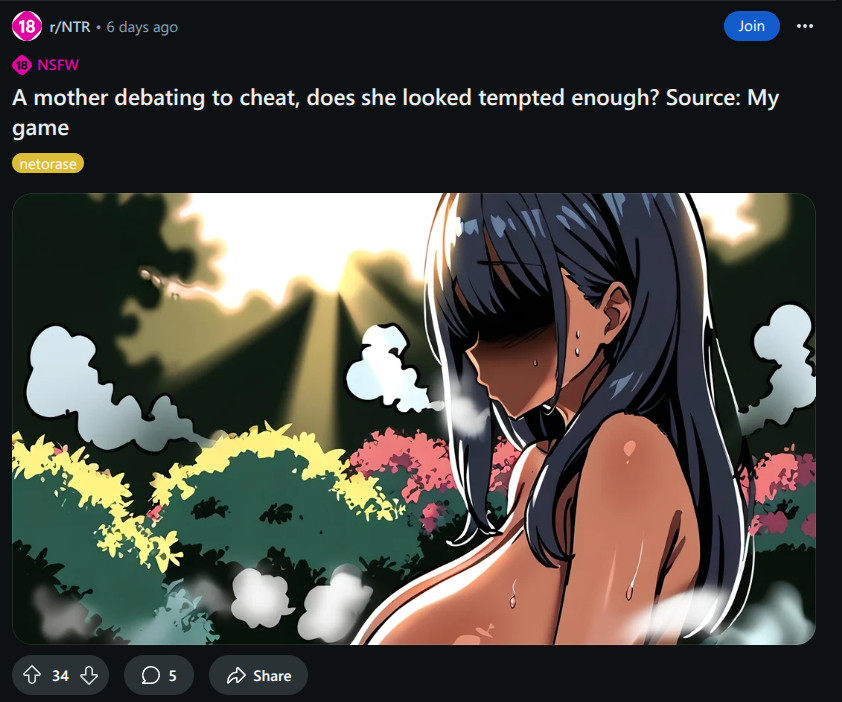Click the pink NSFW text label
Screen dimensions: 842x702
58,65
